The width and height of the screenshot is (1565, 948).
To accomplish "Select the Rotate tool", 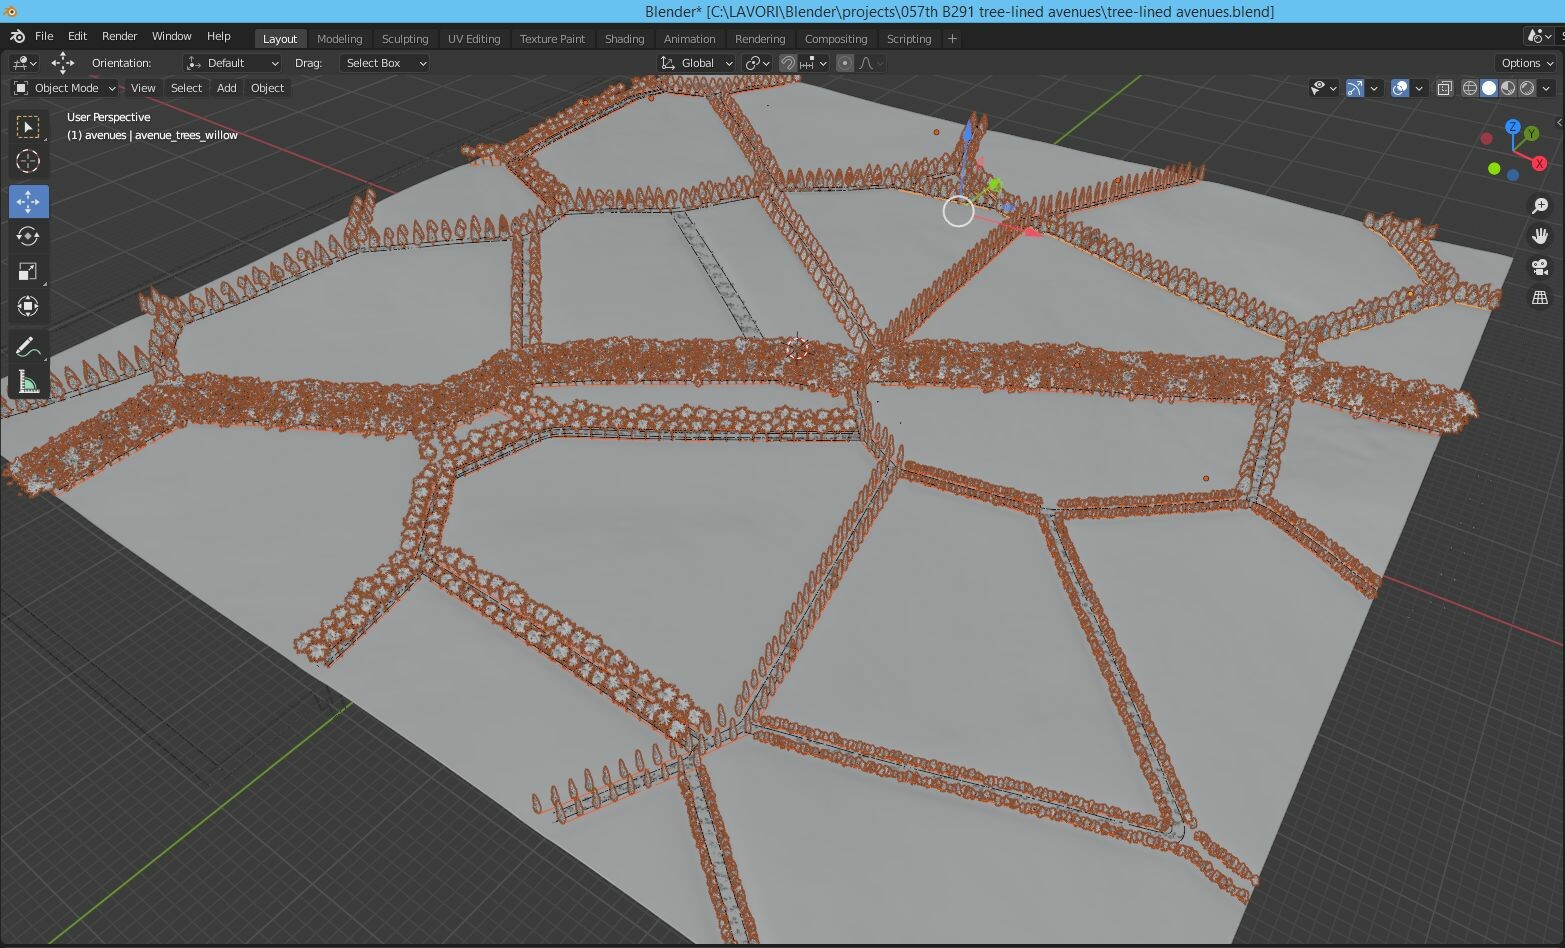I will [28, 236].
